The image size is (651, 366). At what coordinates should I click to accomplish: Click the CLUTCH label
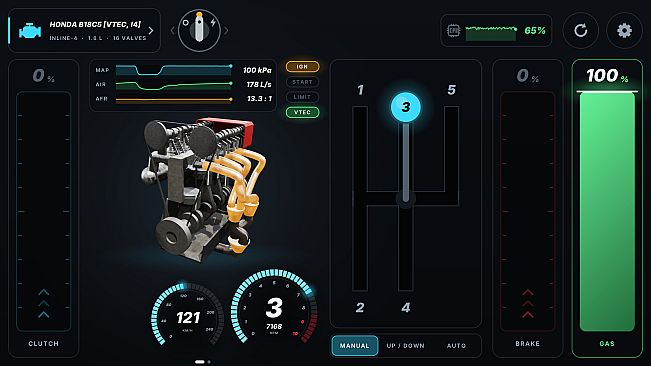(44, 344)
